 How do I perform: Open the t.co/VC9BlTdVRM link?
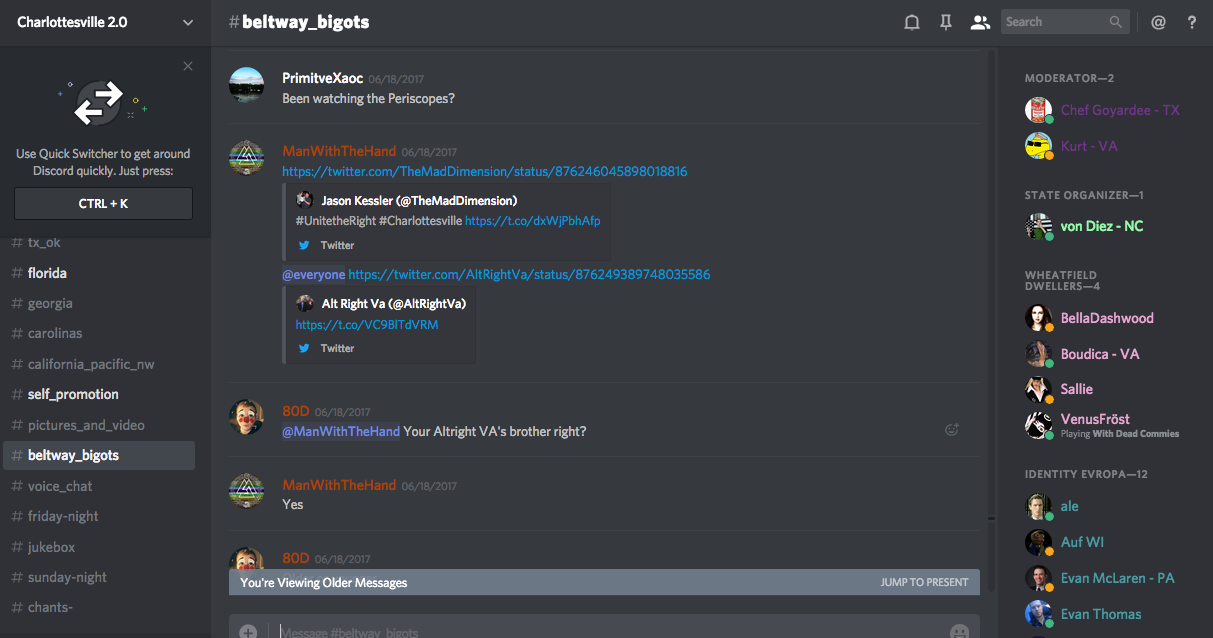tap(367, 325)
